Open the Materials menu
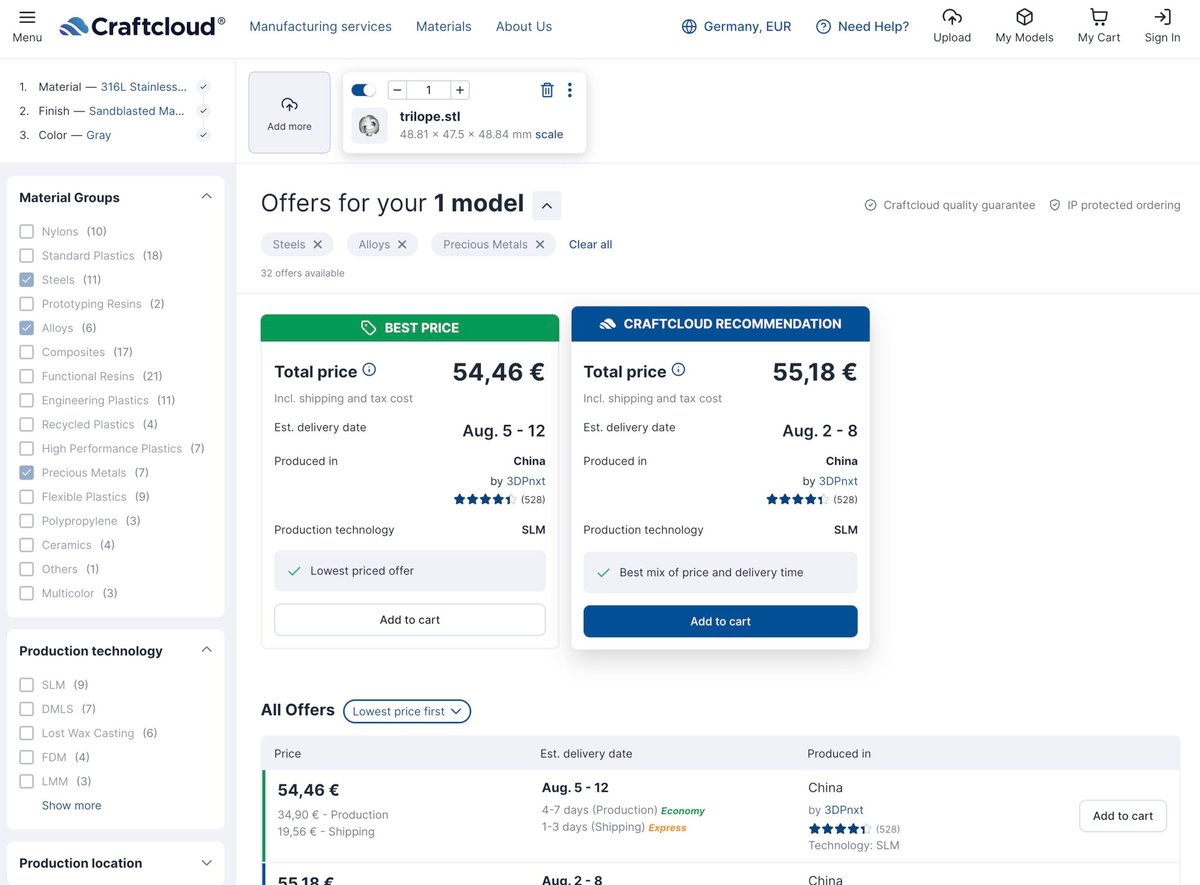The height and width of the screenshot is (885, 1200). coord(443,27)
